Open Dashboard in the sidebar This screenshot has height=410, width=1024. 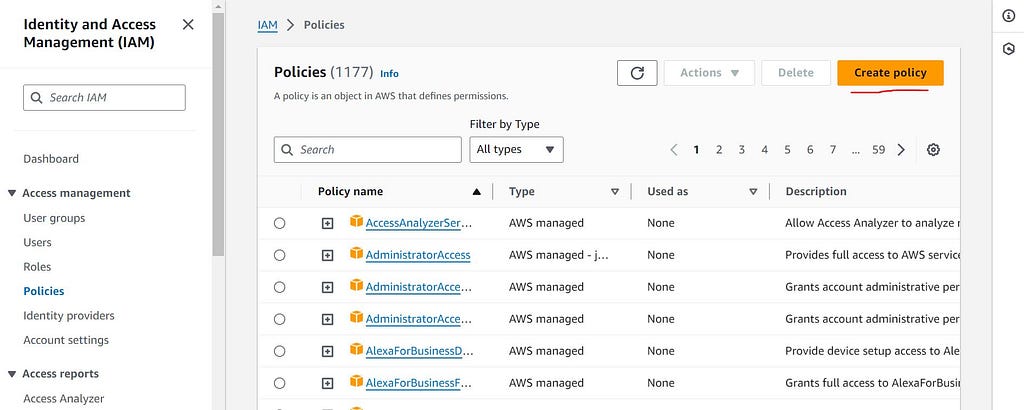point(51,159)
